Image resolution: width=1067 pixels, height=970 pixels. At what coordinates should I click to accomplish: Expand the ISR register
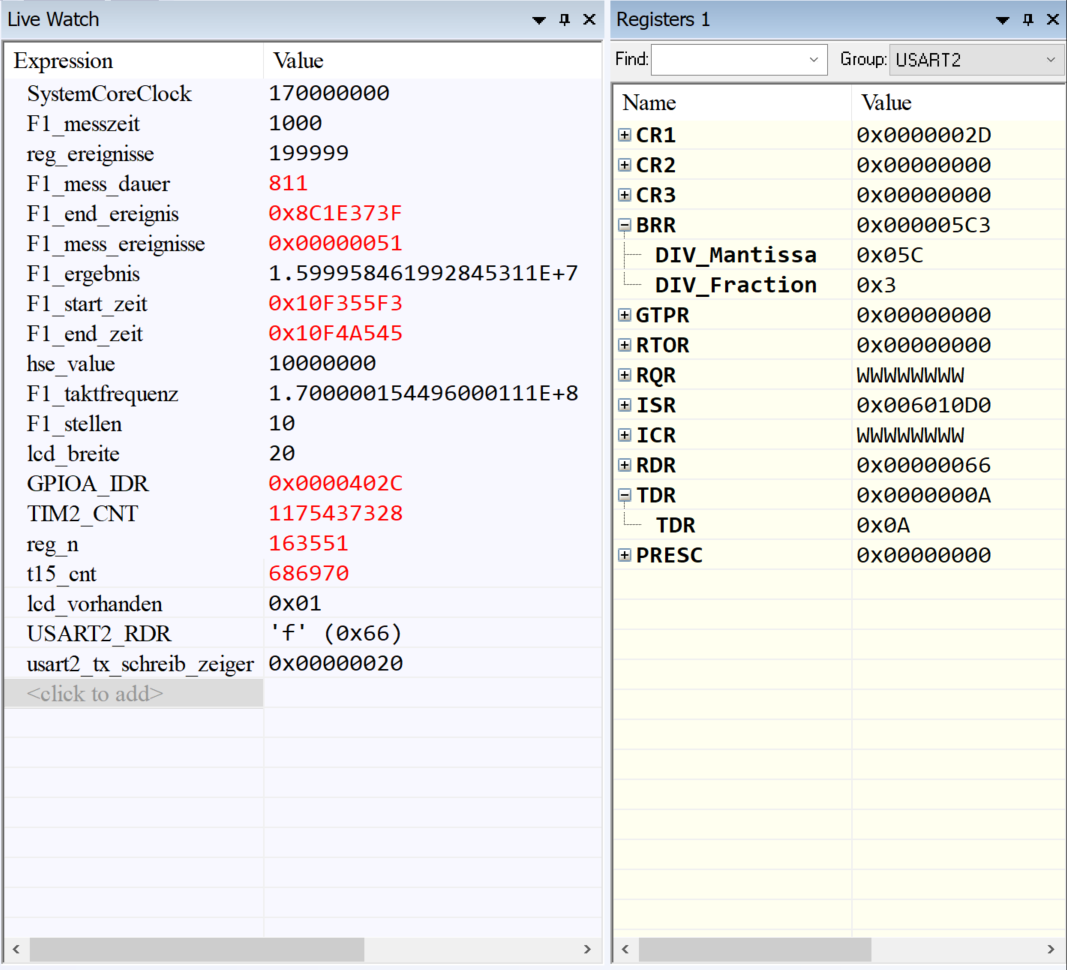tap(625, 405)
